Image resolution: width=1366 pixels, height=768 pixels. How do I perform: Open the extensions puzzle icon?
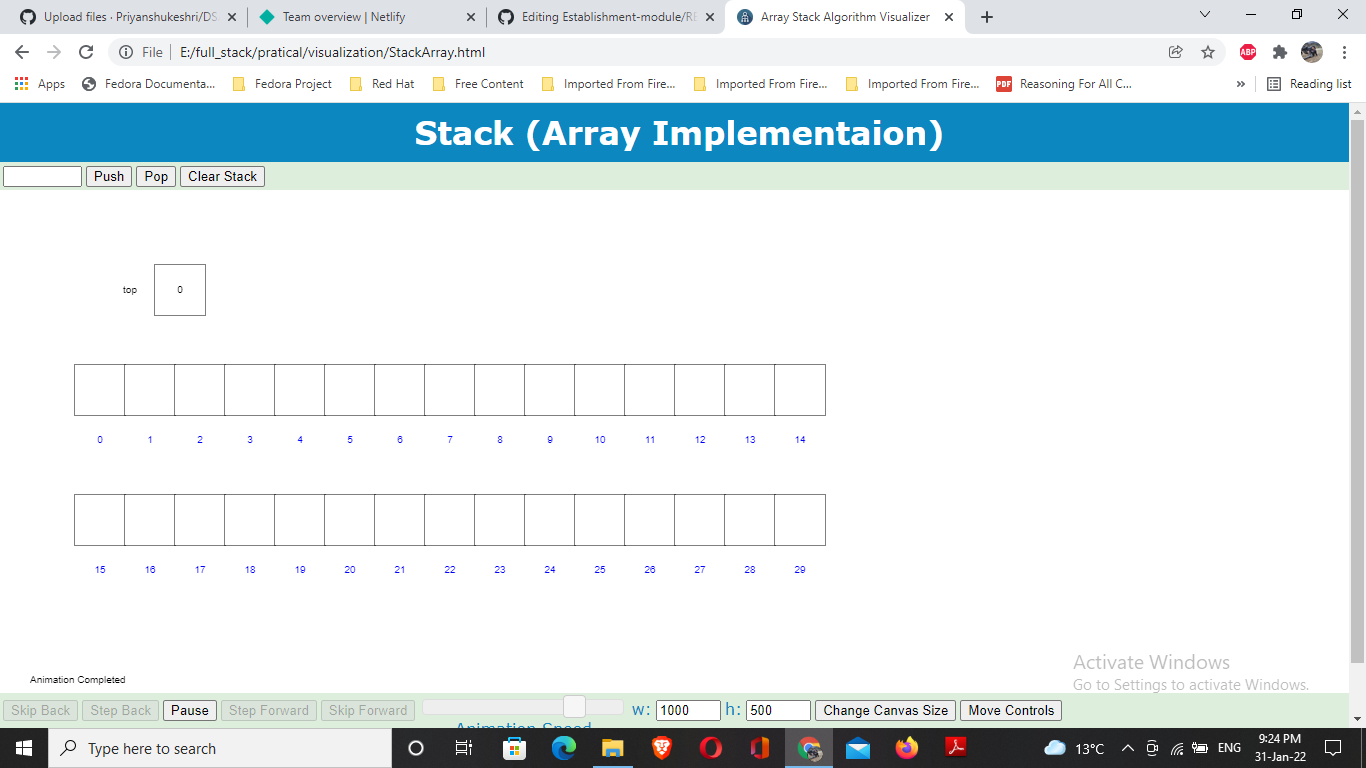pos(1280,52)
